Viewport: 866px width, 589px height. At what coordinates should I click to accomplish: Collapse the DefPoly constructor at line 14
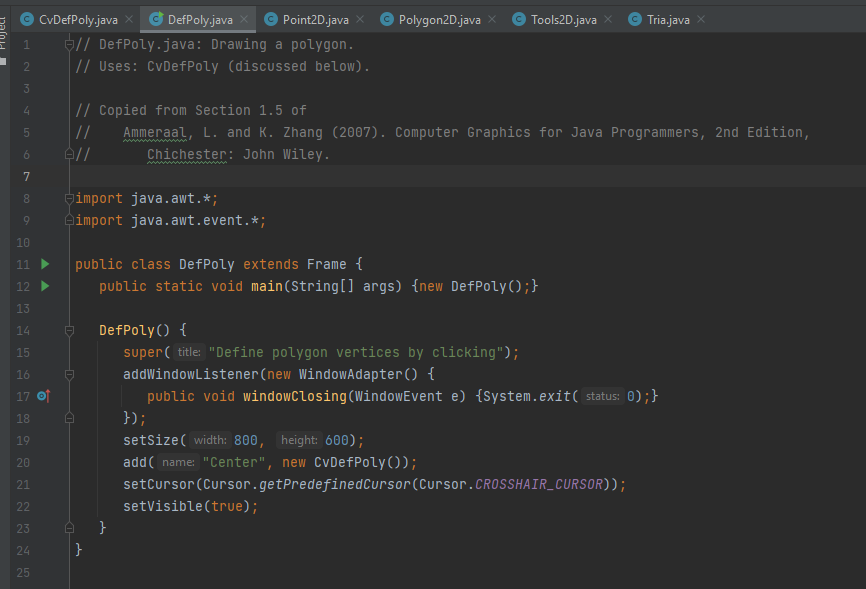click(x=69, y=330)
